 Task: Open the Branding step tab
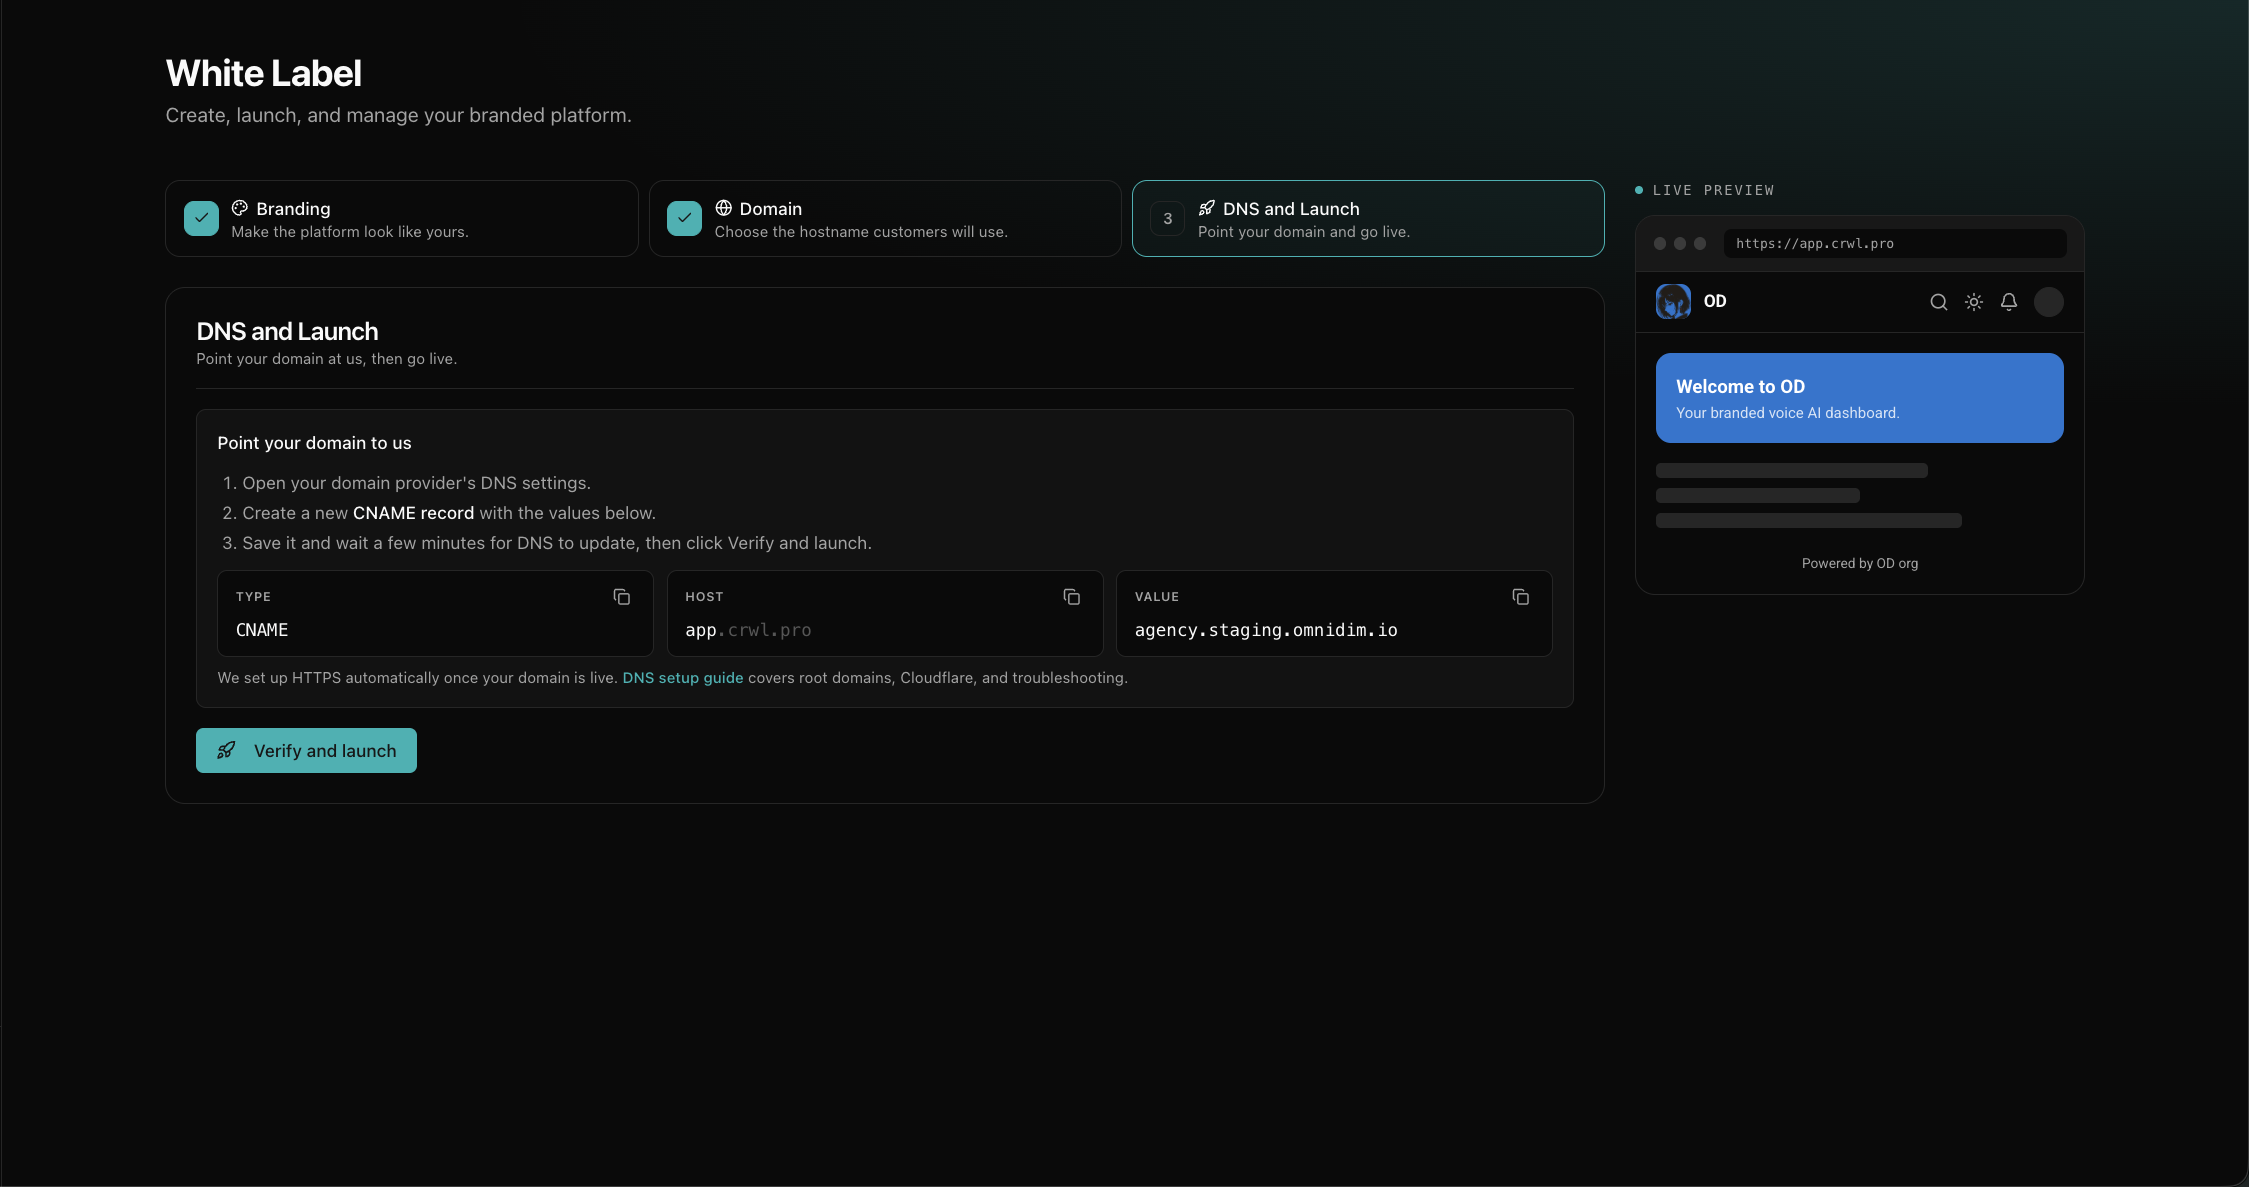click(x=401, y=218)
